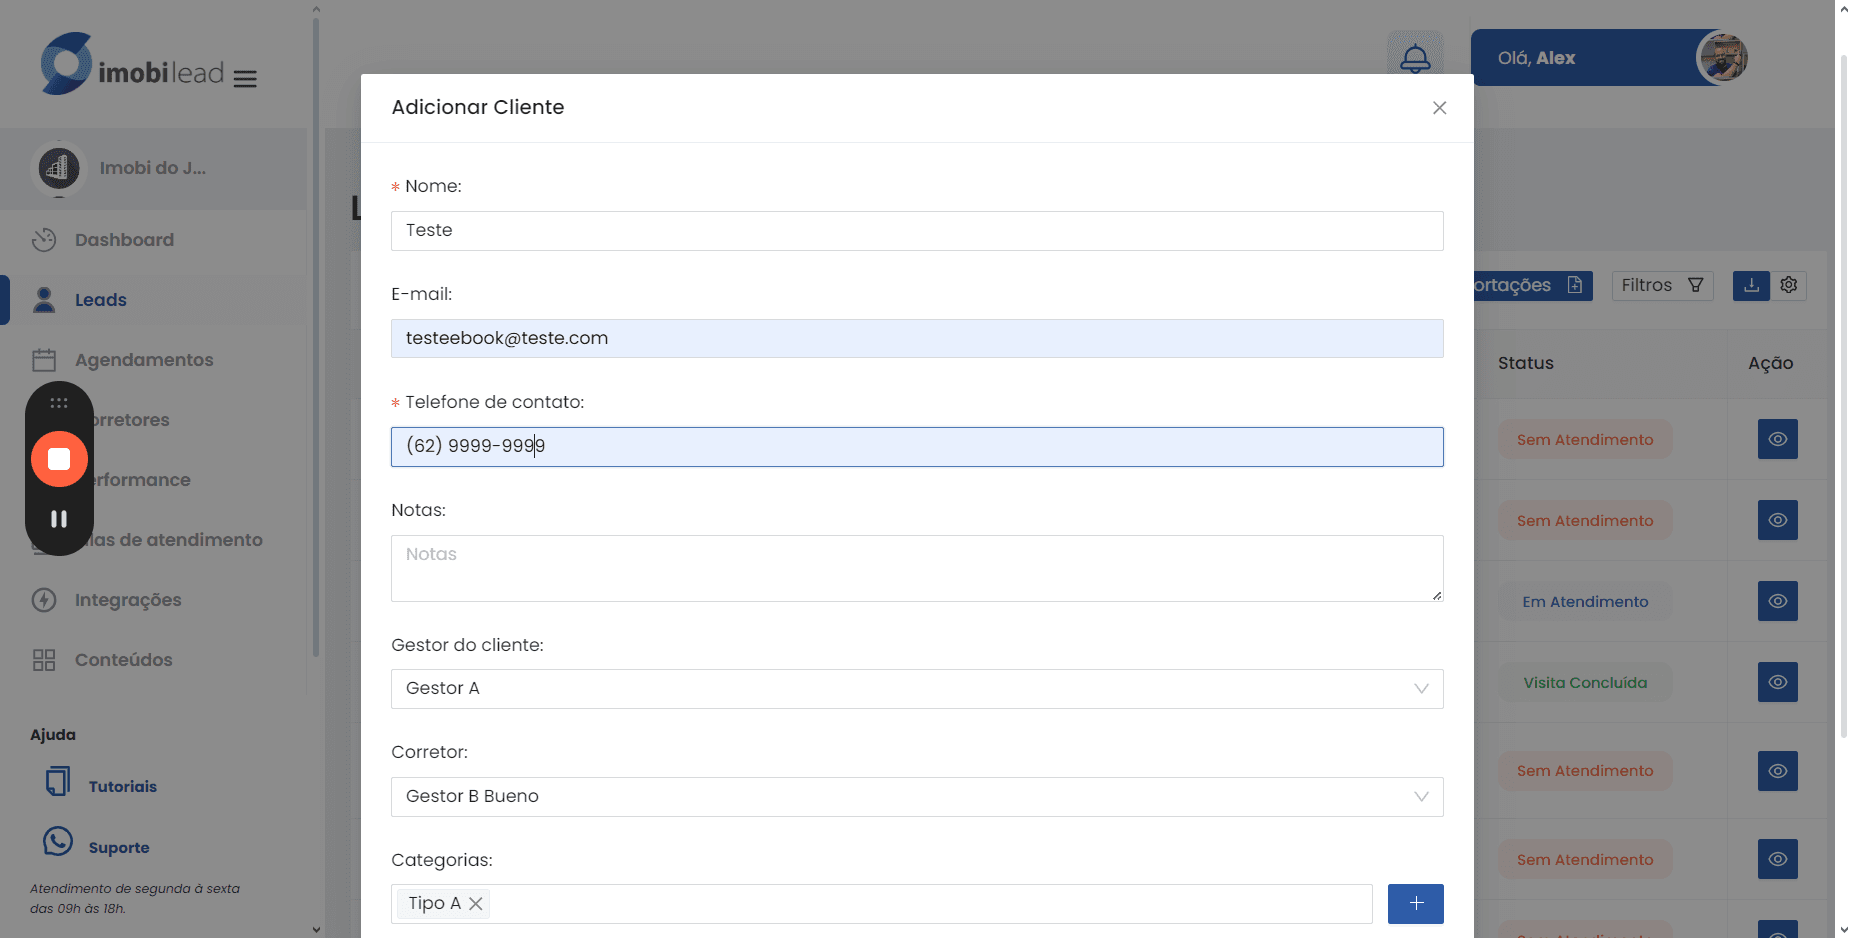Open Conteúdos in sidebar
Image resolution: width=1853 pixels, height=938 pixels.
123,660
